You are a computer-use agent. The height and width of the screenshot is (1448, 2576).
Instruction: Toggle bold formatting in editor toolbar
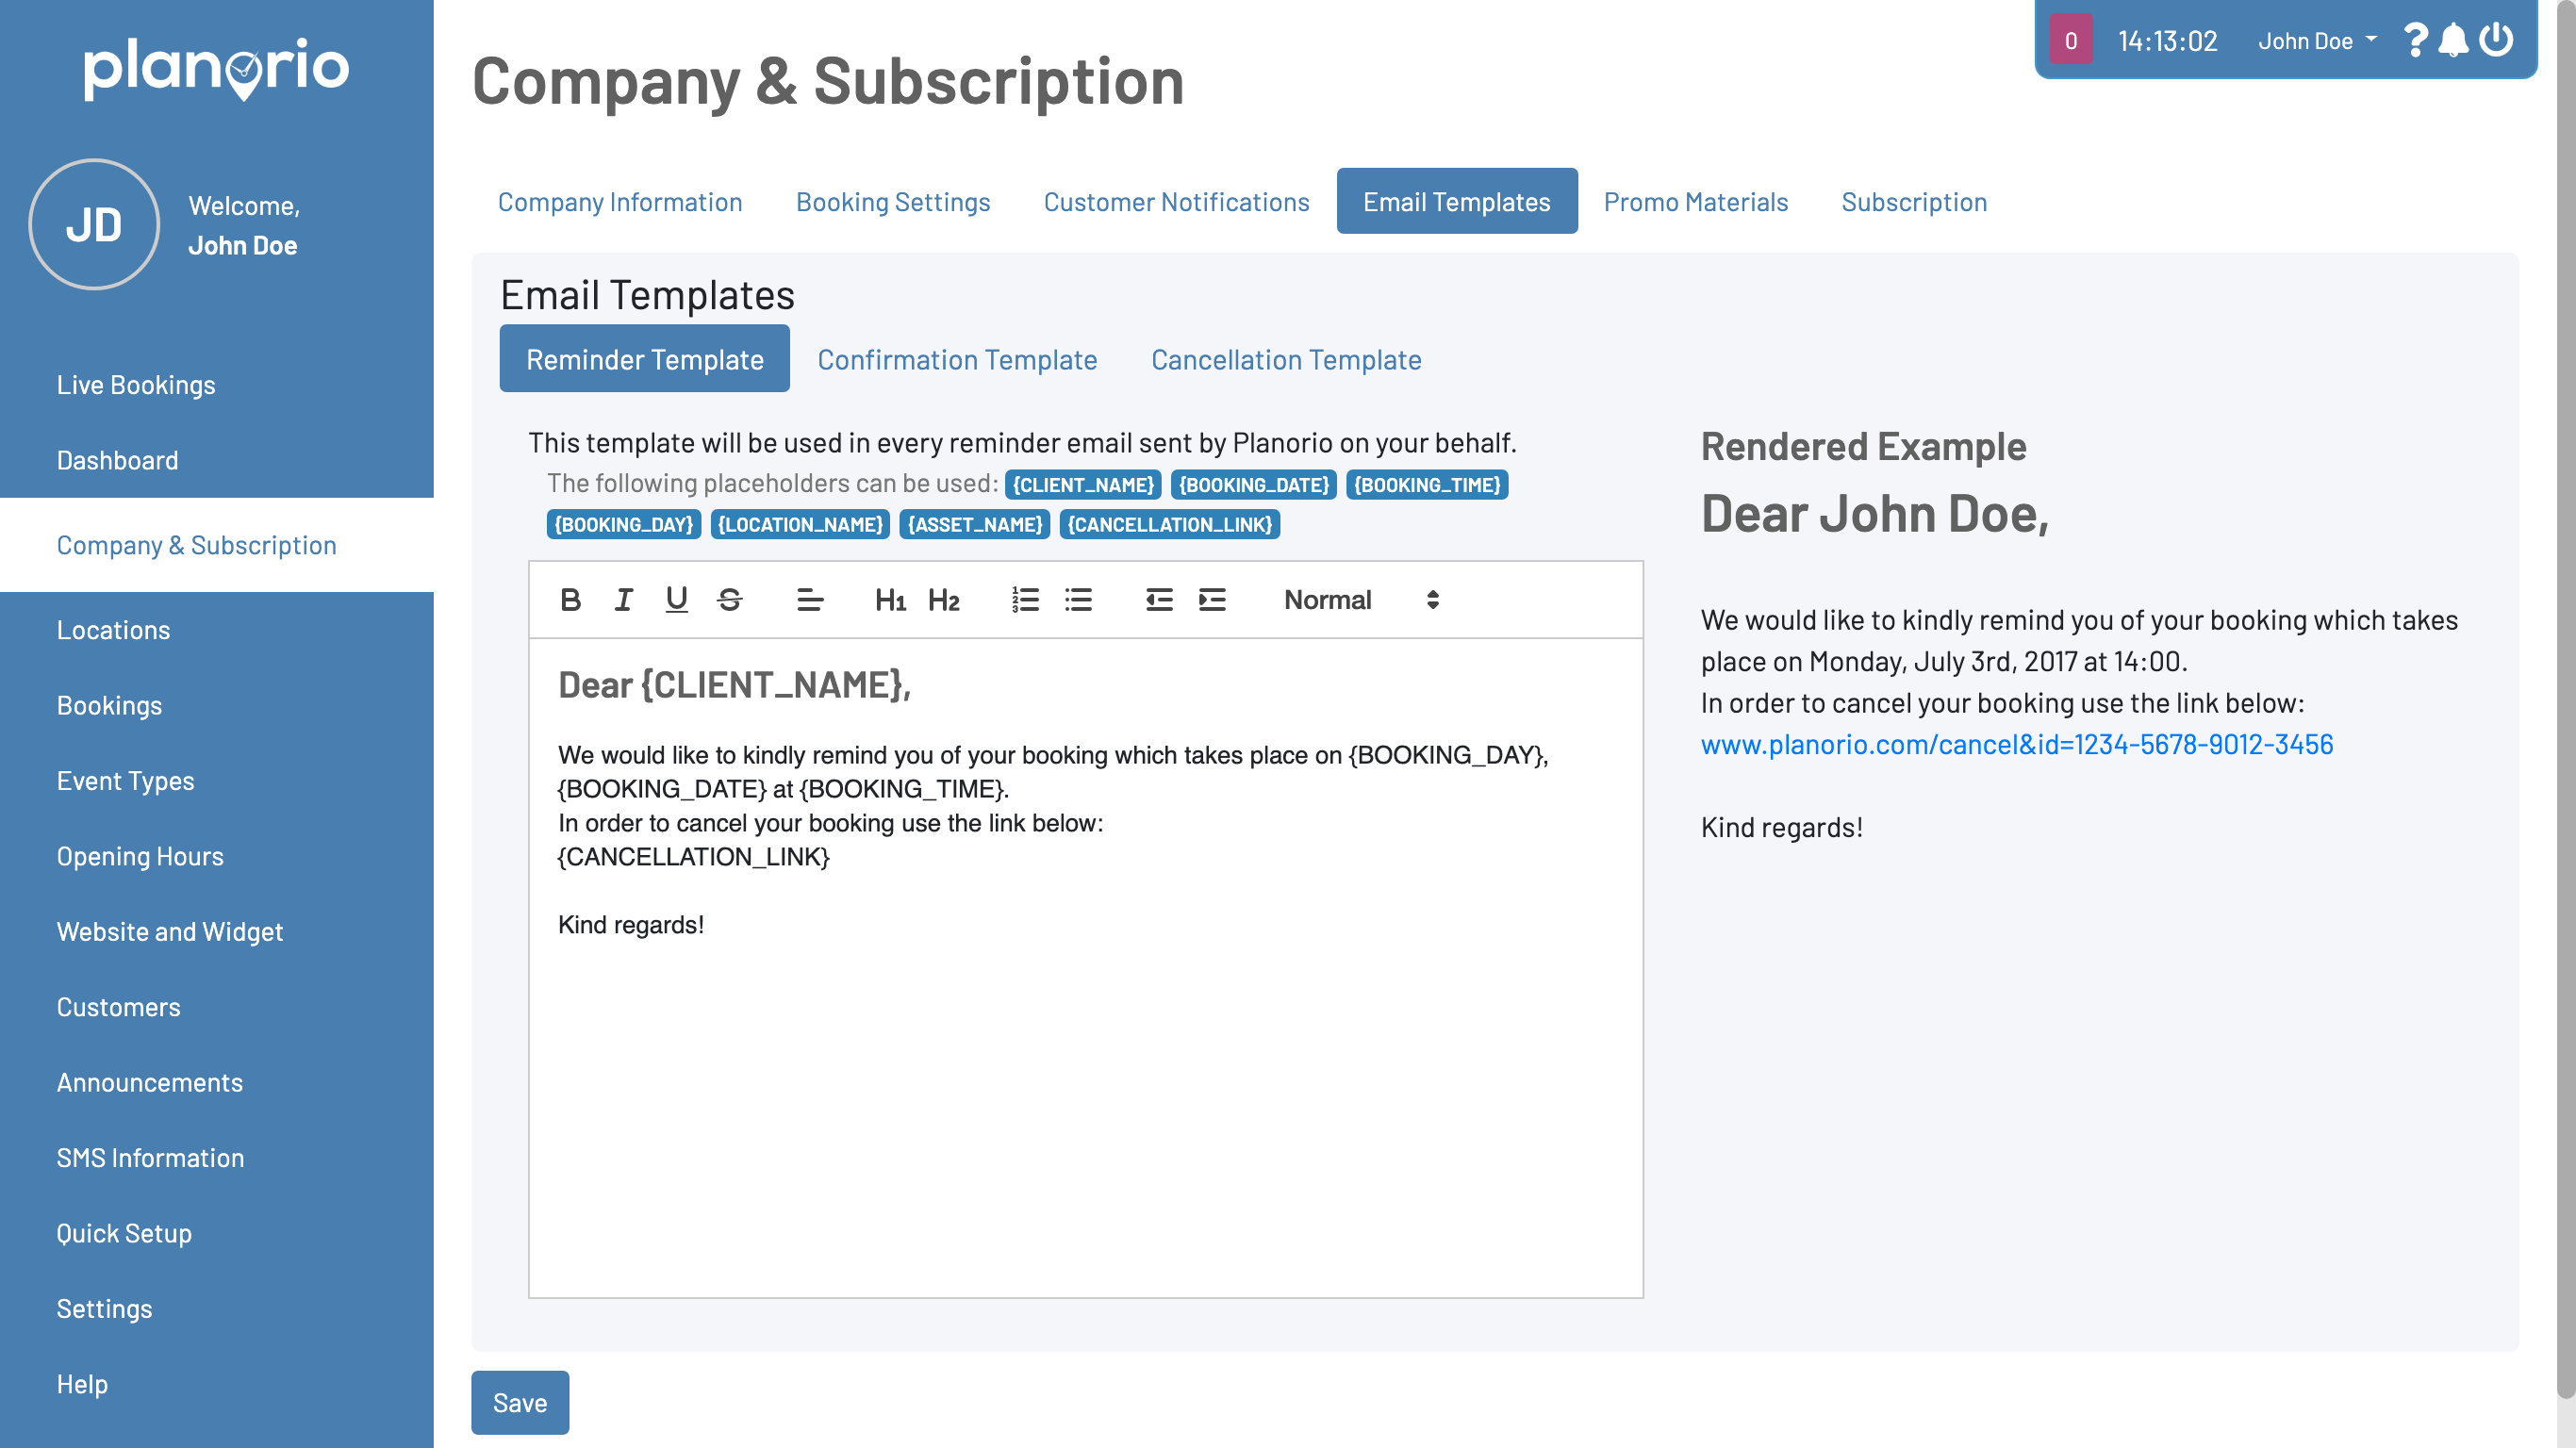570,600
